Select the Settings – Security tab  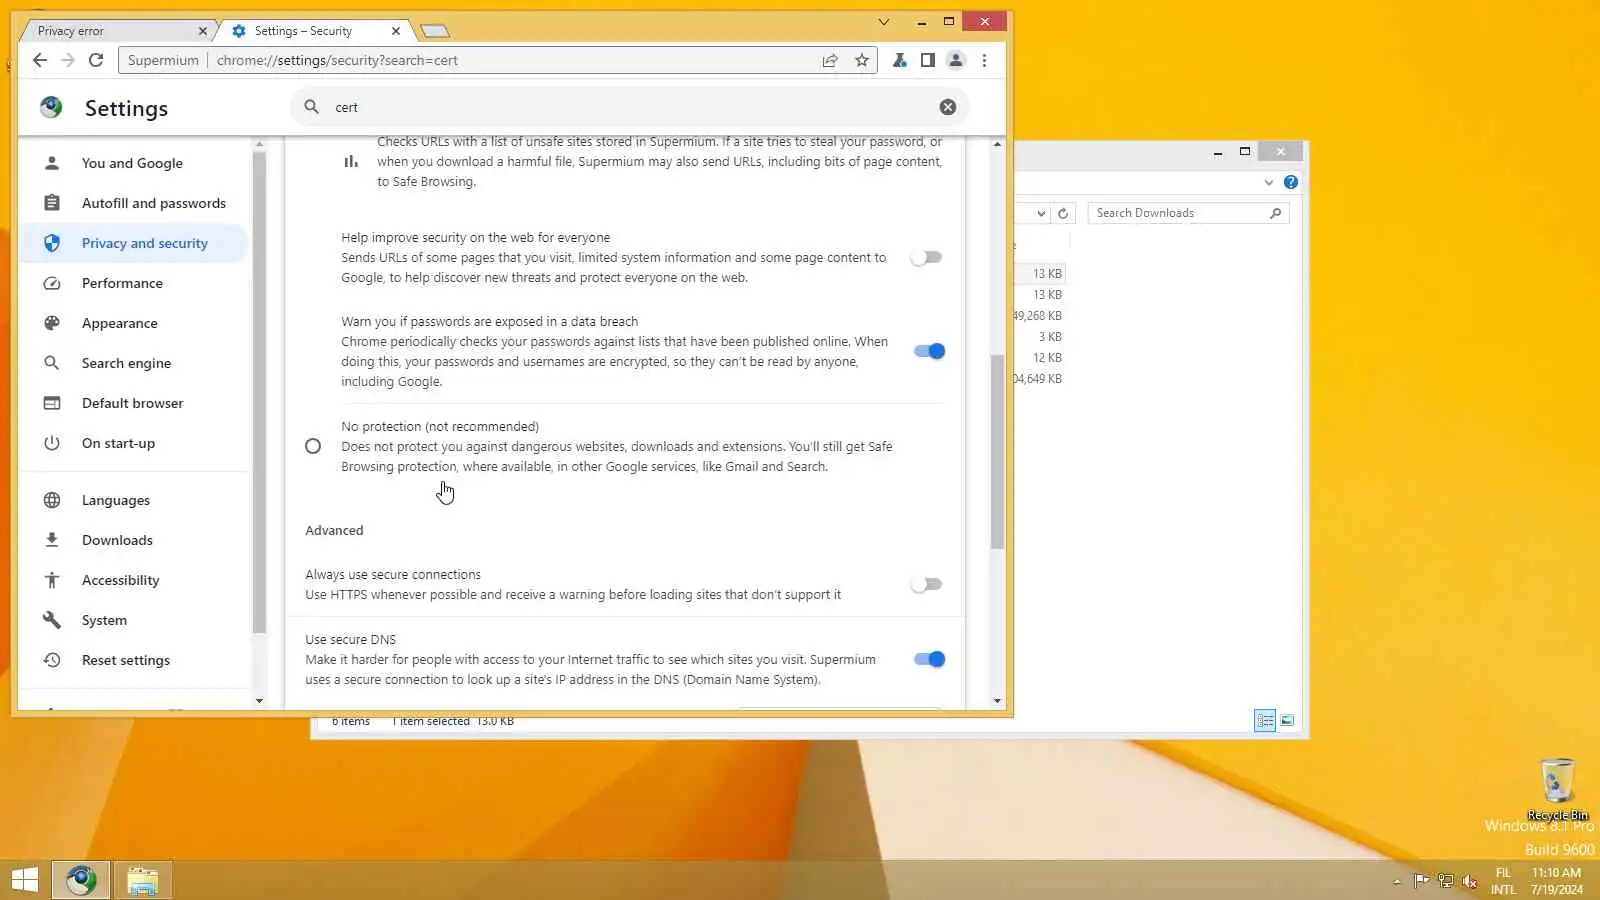313,31
